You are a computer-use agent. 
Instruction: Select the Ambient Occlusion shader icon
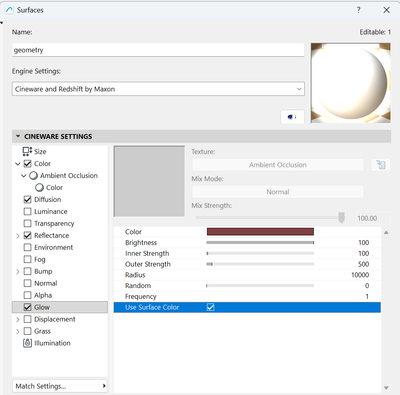click(x=33, y=176)
